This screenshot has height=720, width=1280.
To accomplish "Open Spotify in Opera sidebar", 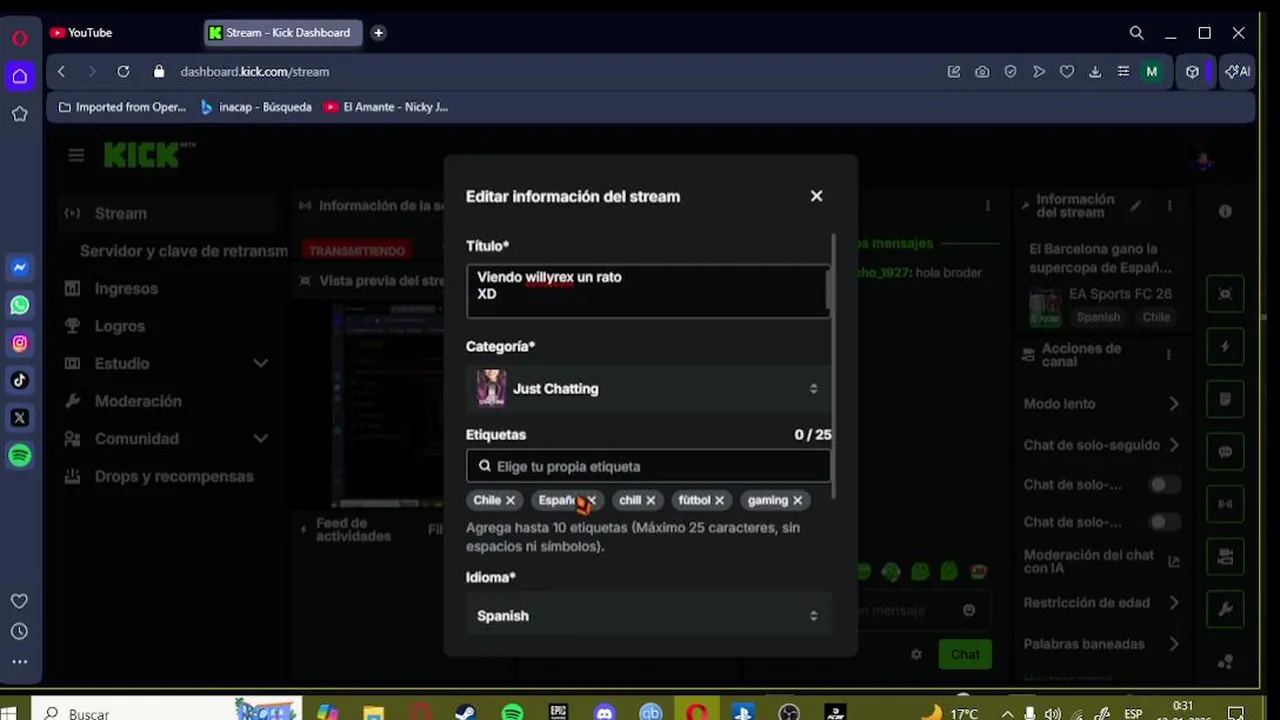I will pos(19,456).
